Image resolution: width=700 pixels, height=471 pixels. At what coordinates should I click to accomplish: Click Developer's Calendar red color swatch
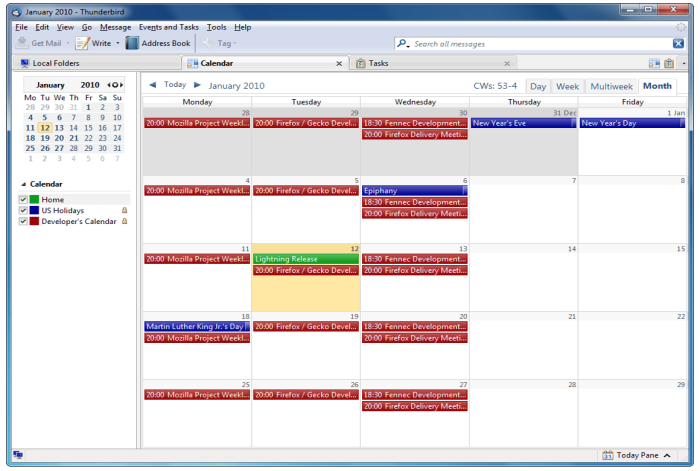coord(34,221)
